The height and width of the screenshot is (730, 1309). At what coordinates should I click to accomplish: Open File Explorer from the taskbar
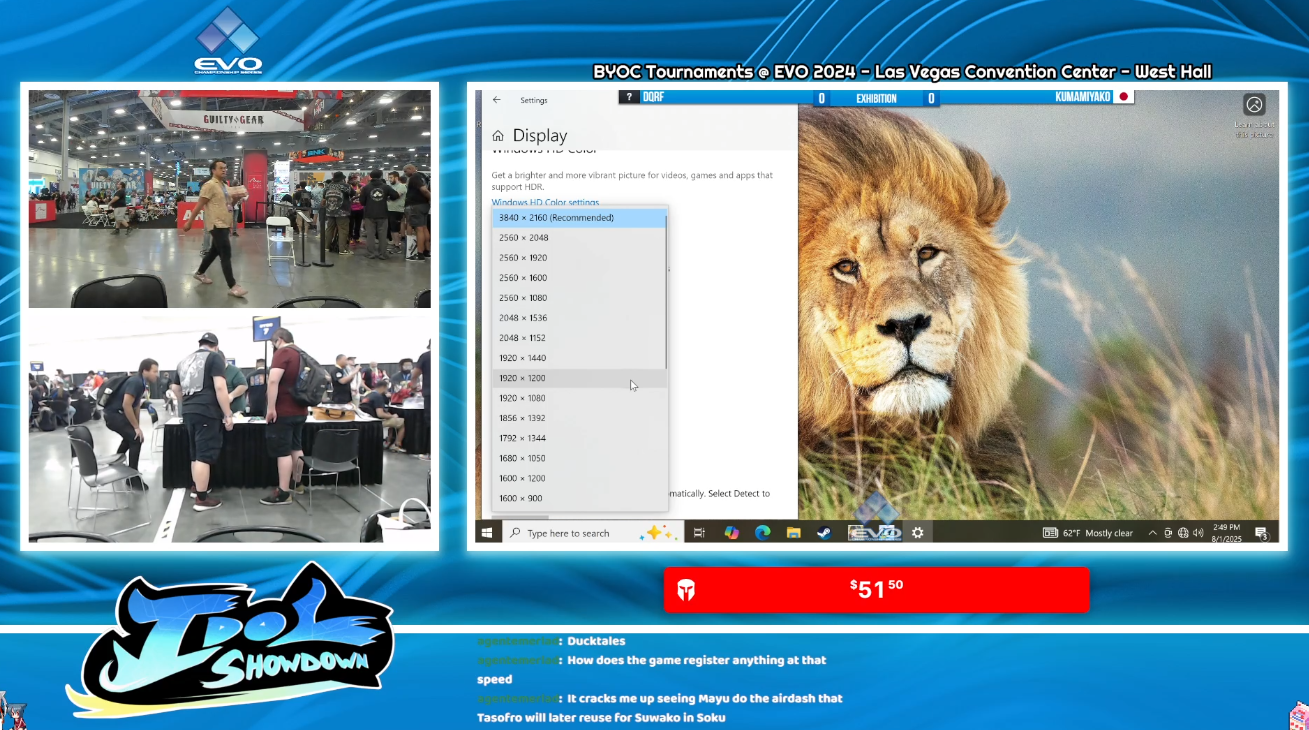[793, 533]
